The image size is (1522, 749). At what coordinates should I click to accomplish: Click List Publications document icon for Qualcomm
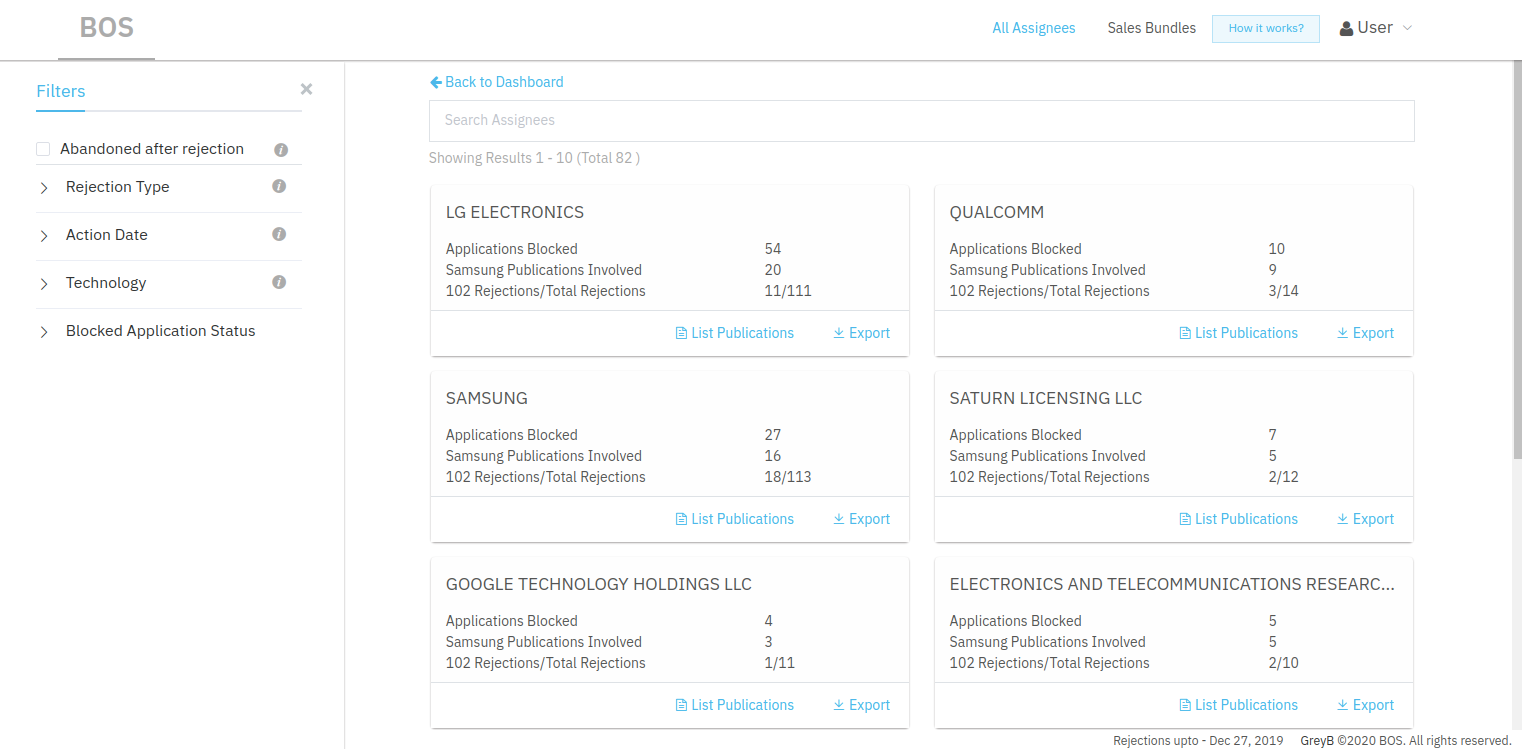(1185, 333)
